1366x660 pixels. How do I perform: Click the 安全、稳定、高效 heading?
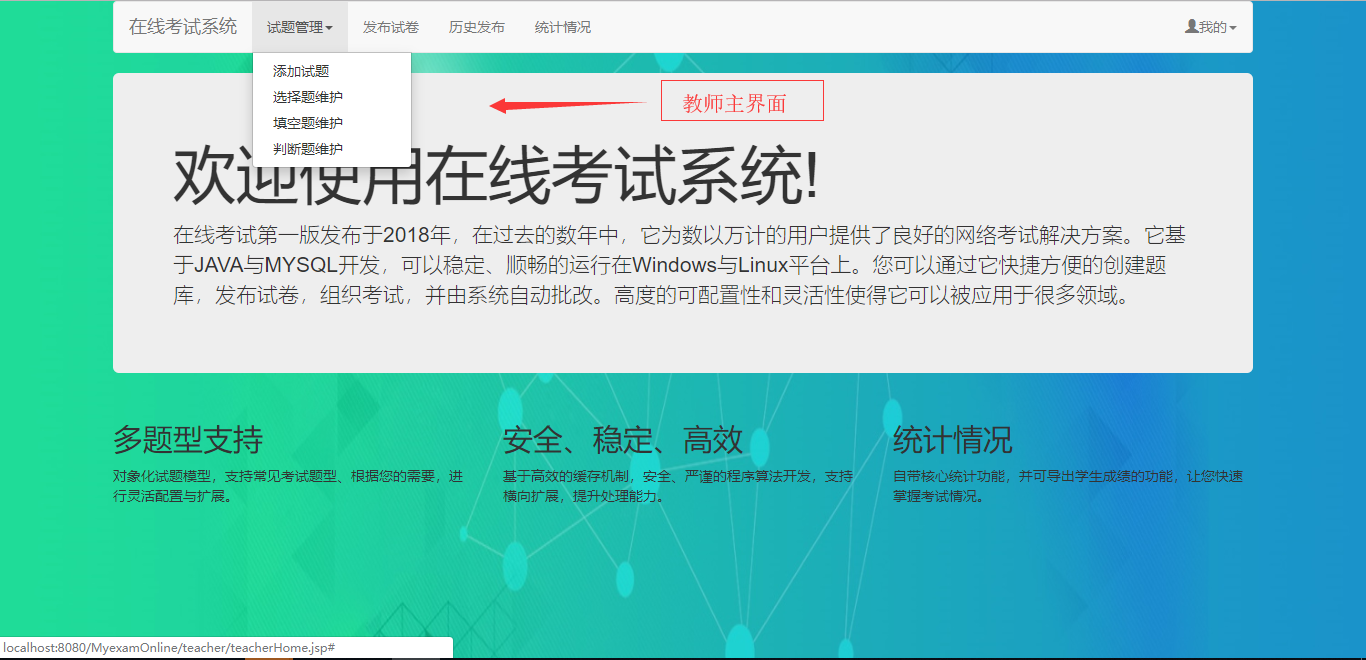[623, 440]
